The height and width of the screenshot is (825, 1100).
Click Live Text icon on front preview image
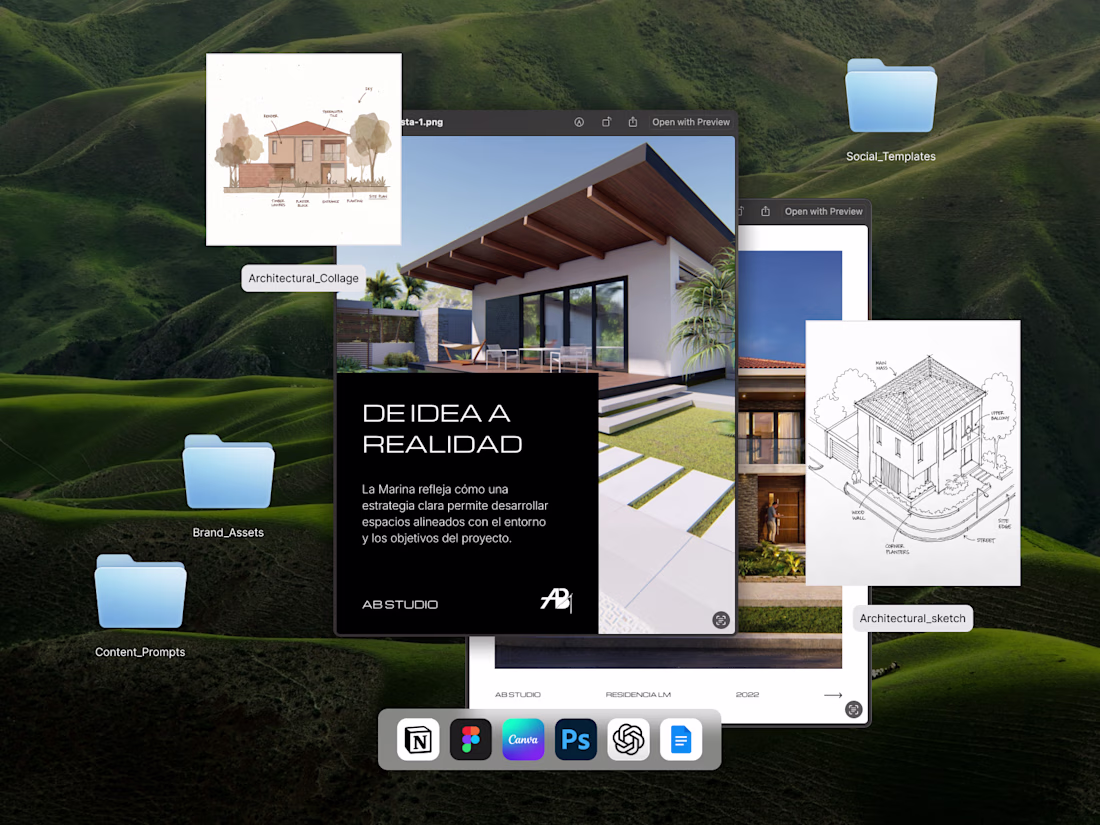point(721,620)
